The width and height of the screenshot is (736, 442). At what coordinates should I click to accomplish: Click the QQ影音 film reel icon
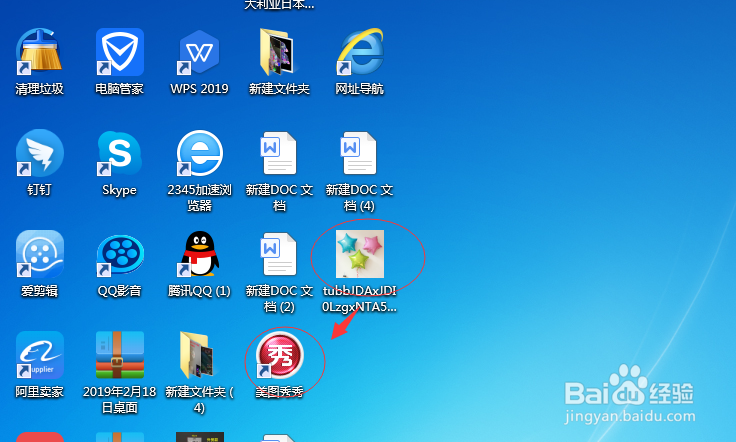coord(120,255)
